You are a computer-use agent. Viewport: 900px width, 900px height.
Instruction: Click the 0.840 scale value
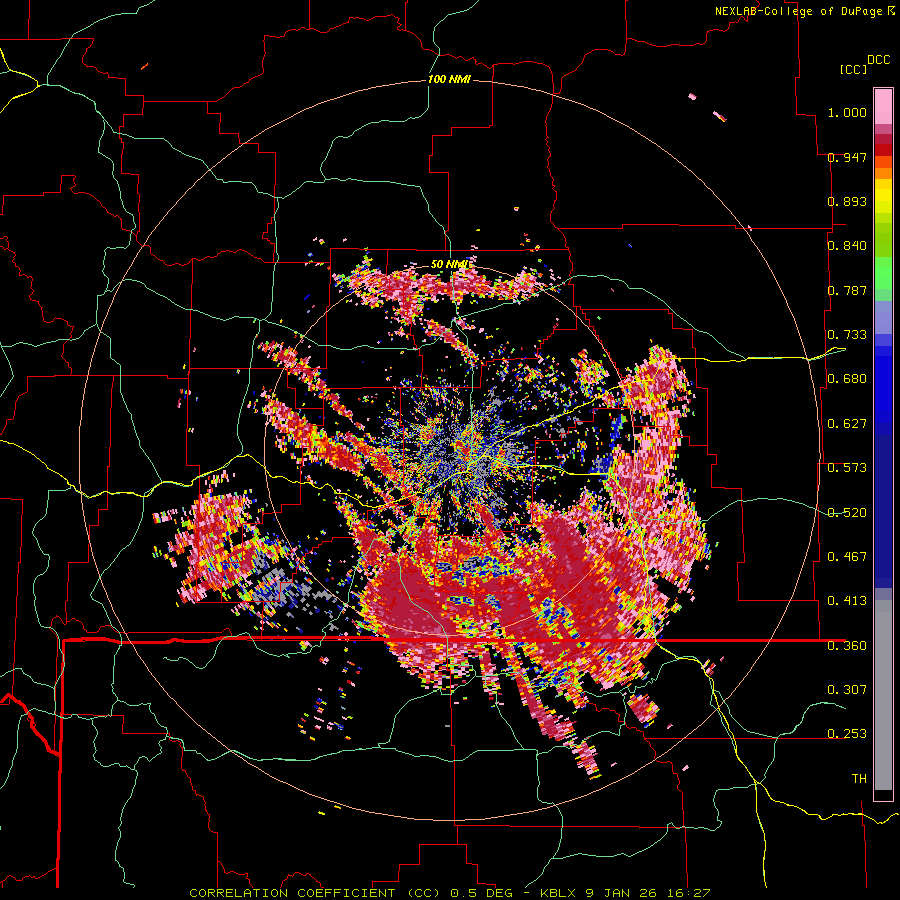[847, 246]
